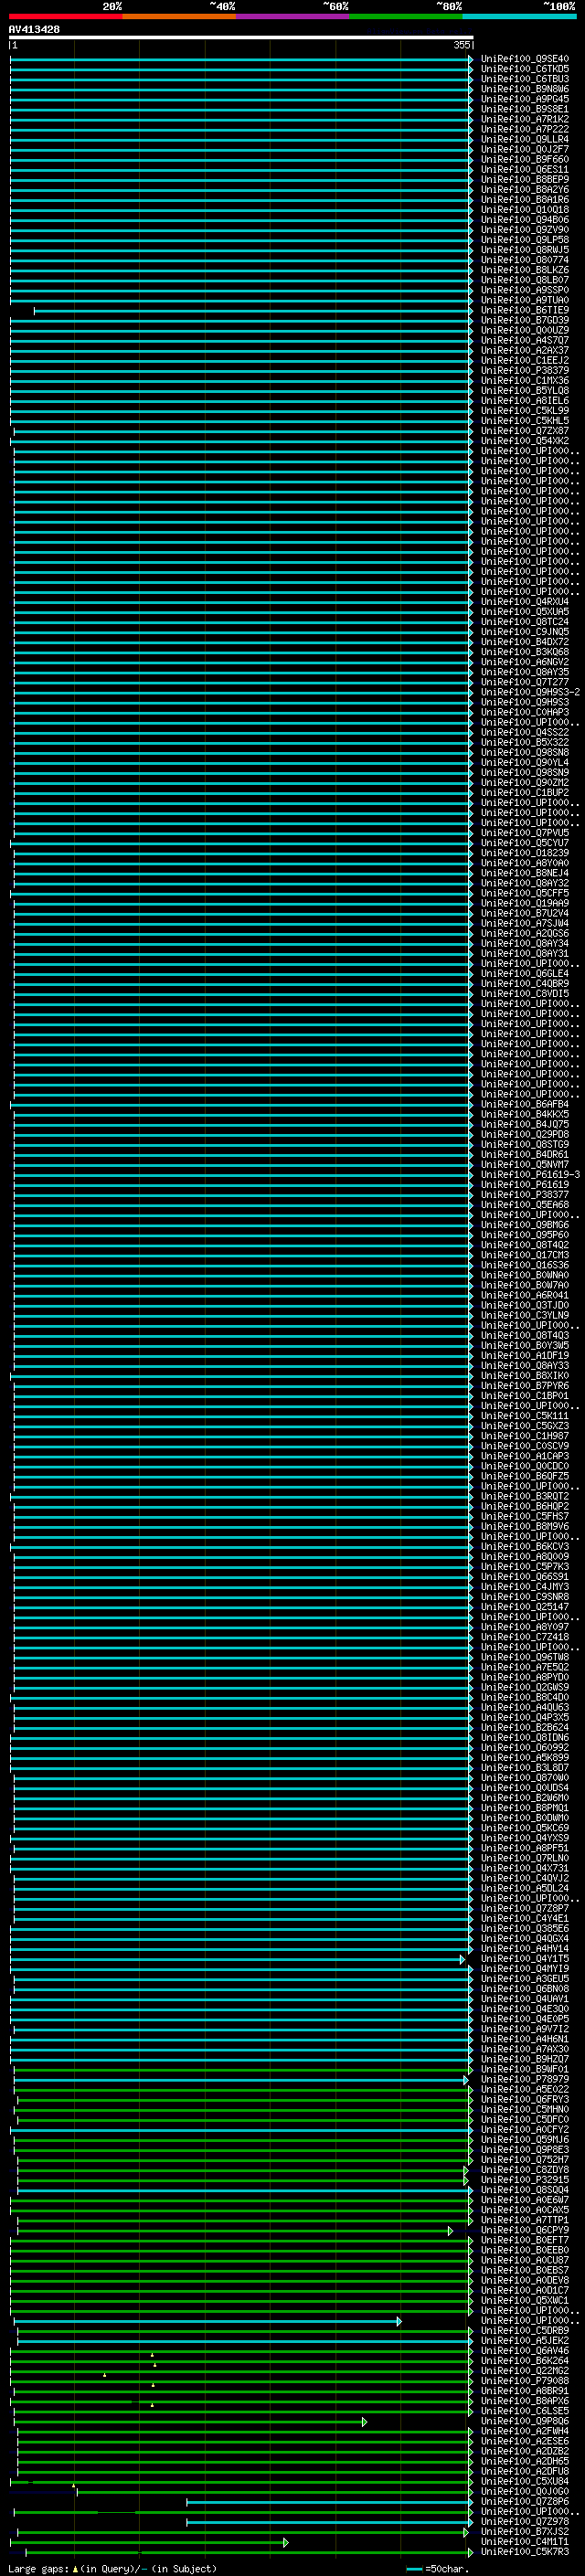Click the UniRef100_Q4P3X5 label
The width and height of the screenshot is (585, 2576).
coord(525,1717)
